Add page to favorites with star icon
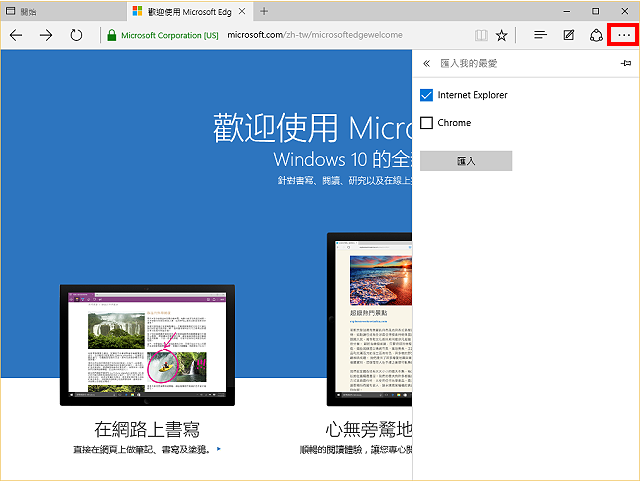The image size is (644, 481). point(501,35)
